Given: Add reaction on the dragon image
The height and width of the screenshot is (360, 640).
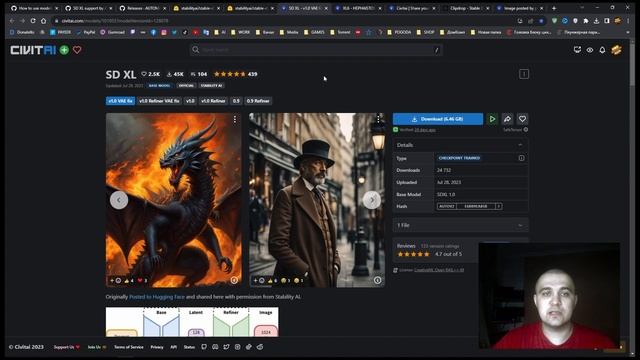Looking at the screenshot, I should click(115, 280).
